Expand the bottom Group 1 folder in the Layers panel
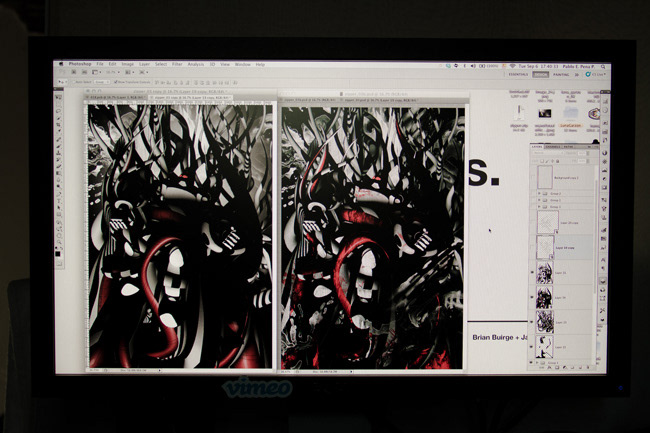Image resolution: width=650 pixels, height=433 pixels. pyautogui.click(x=538, y=363)
